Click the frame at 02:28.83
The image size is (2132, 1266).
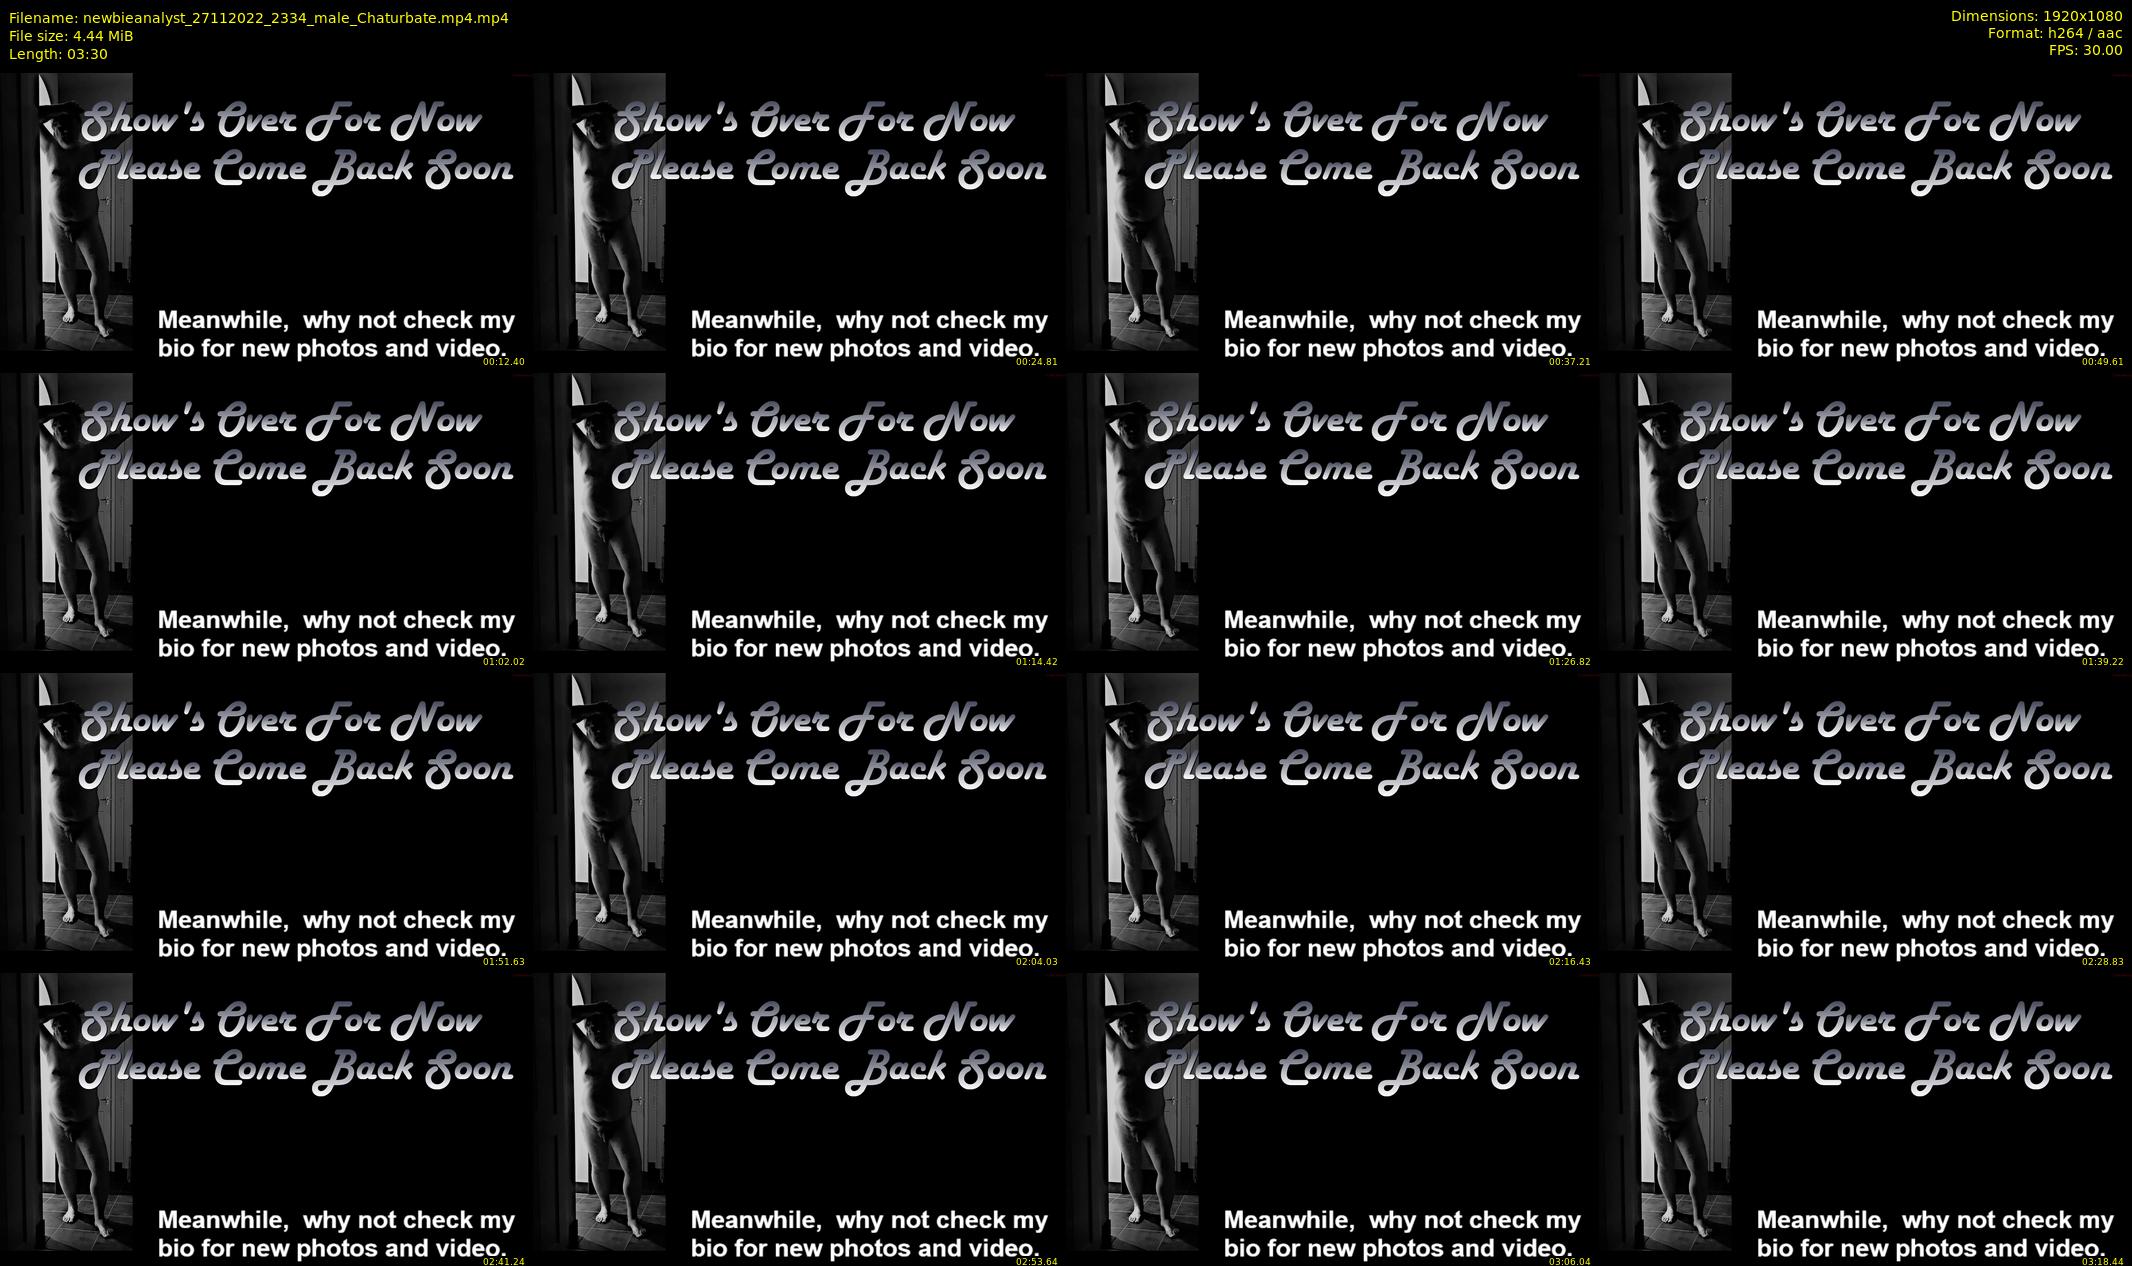[1864, 820]
